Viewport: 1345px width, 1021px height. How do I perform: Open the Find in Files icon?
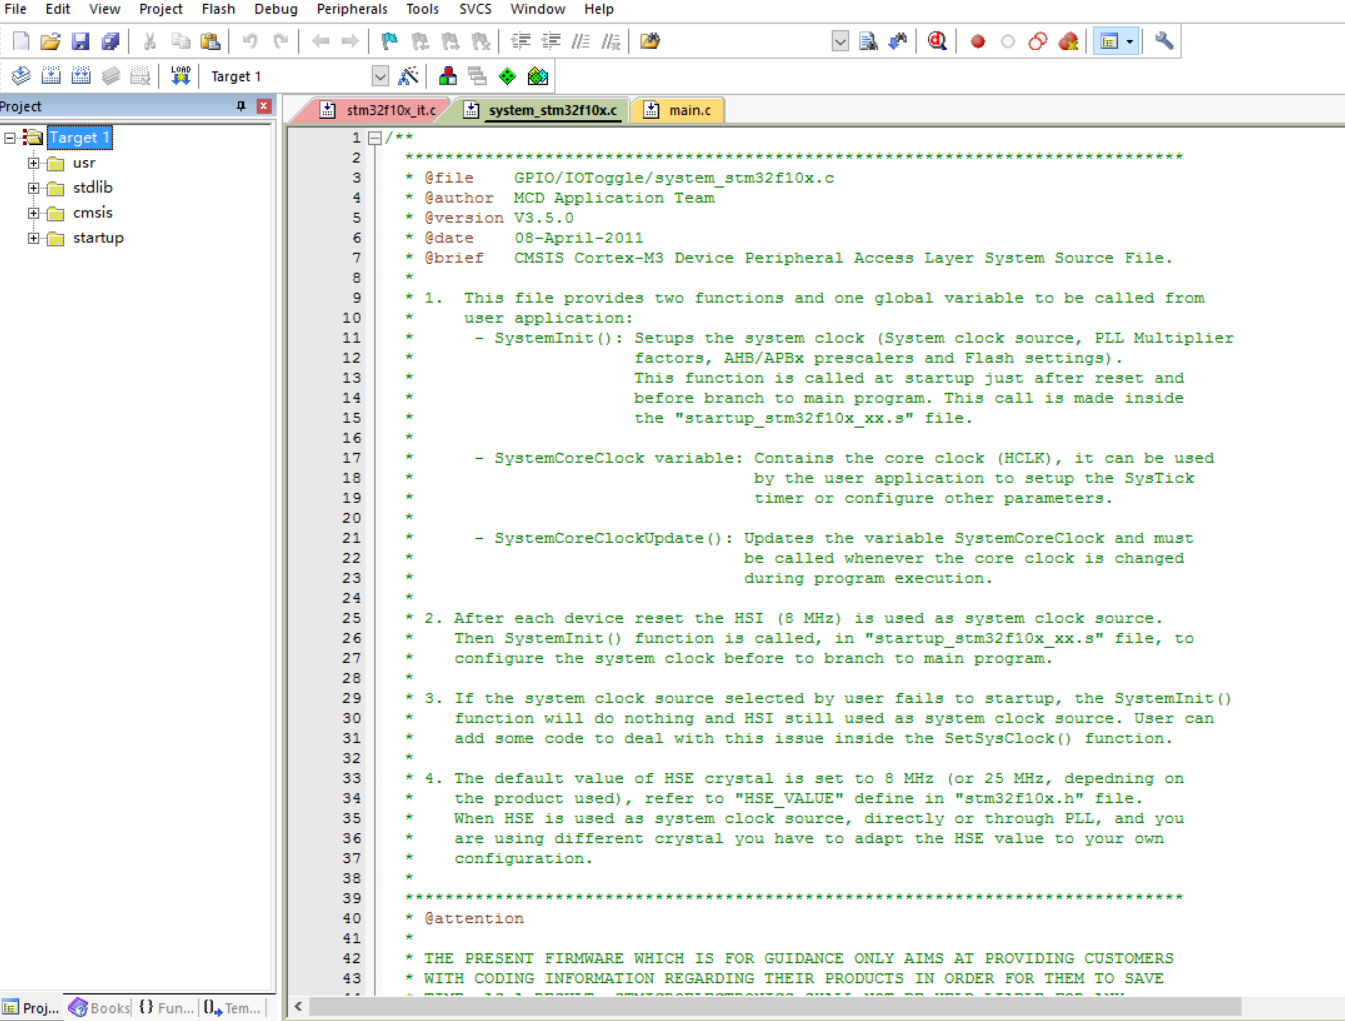point(650,41)
